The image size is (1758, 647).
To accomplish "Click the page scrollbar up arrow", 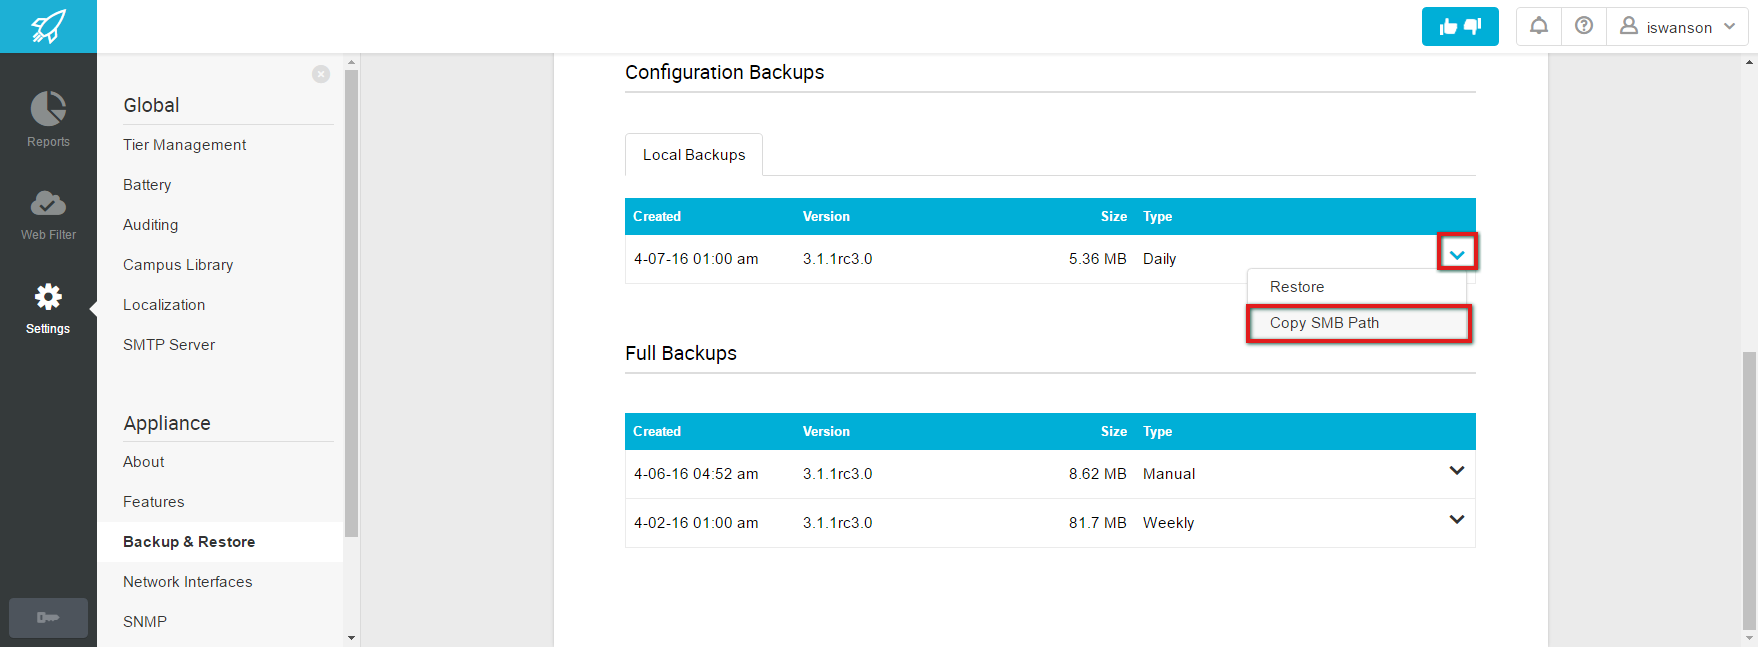I will click(x=1749, y=61).
